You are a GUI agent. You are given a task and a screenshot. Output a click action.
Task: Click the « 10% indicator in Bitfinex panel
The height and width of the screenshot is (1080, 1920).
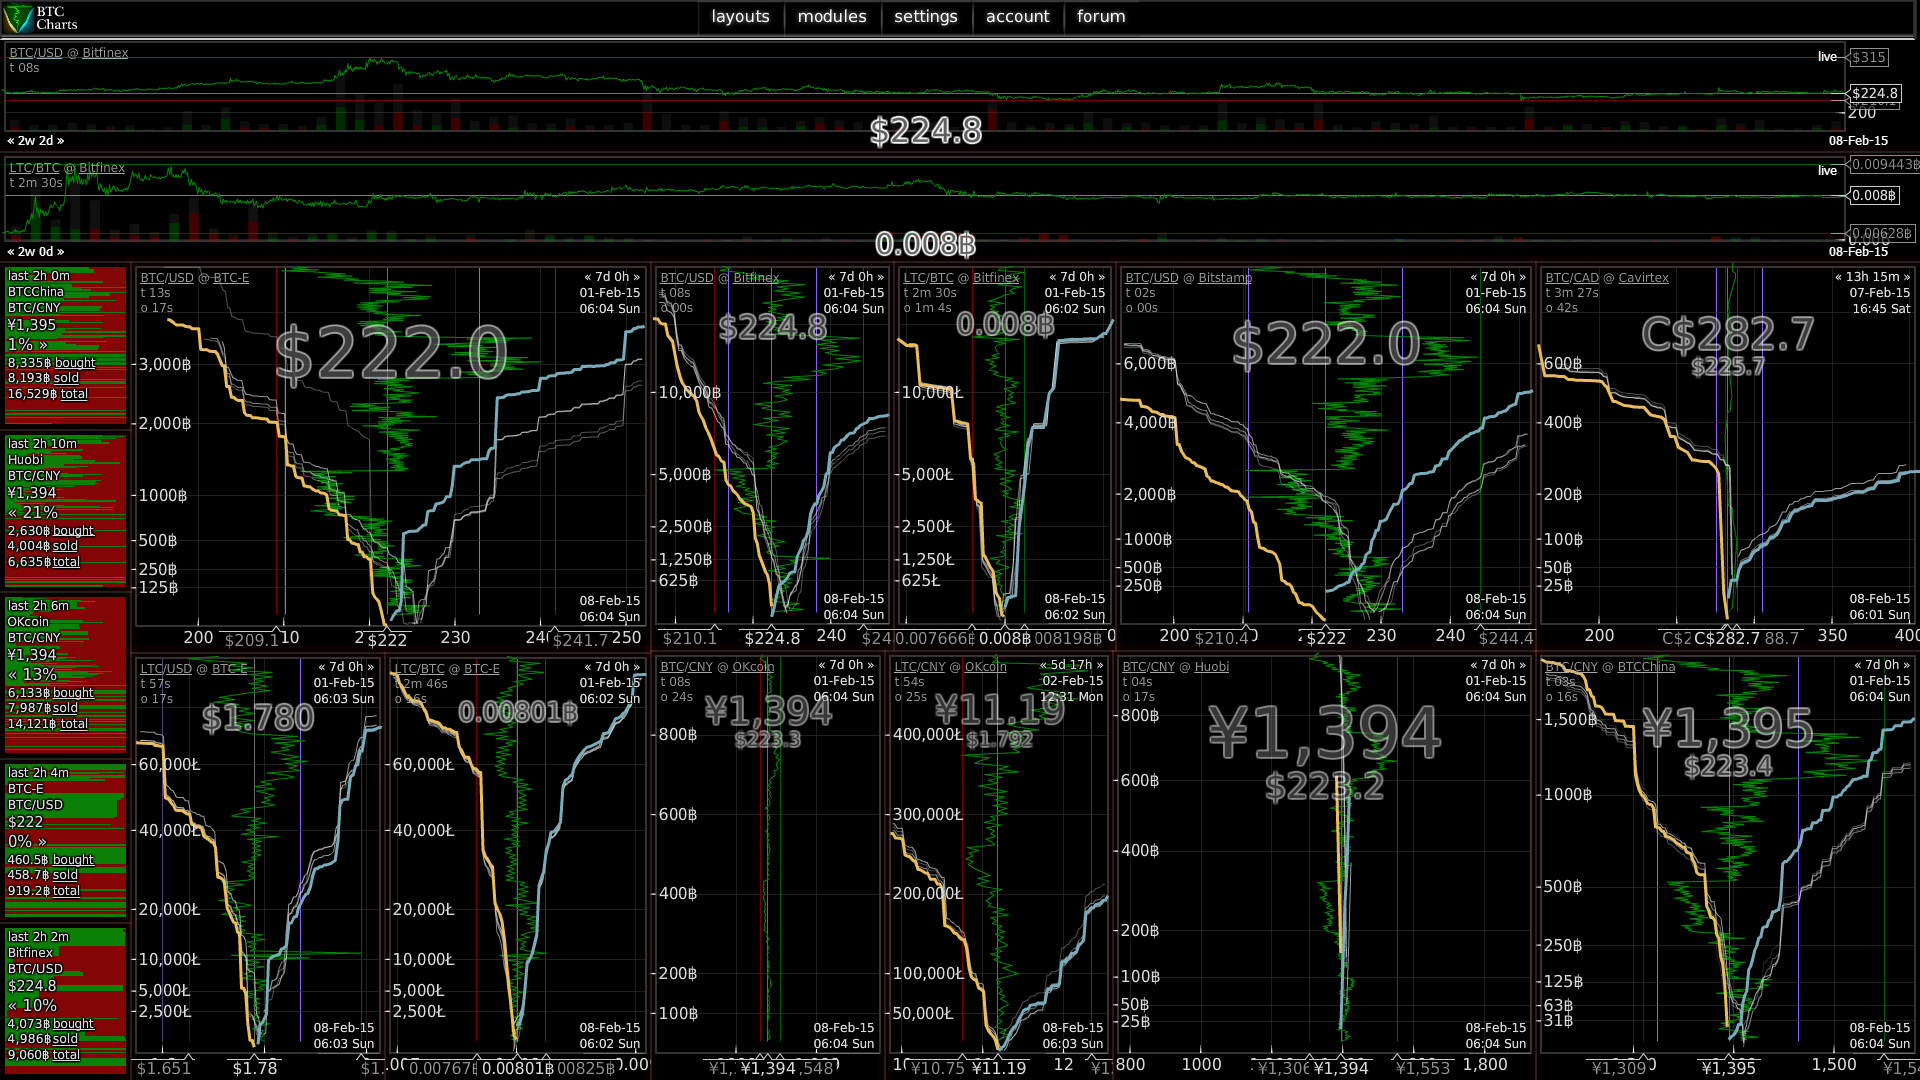click(33, 1005)
